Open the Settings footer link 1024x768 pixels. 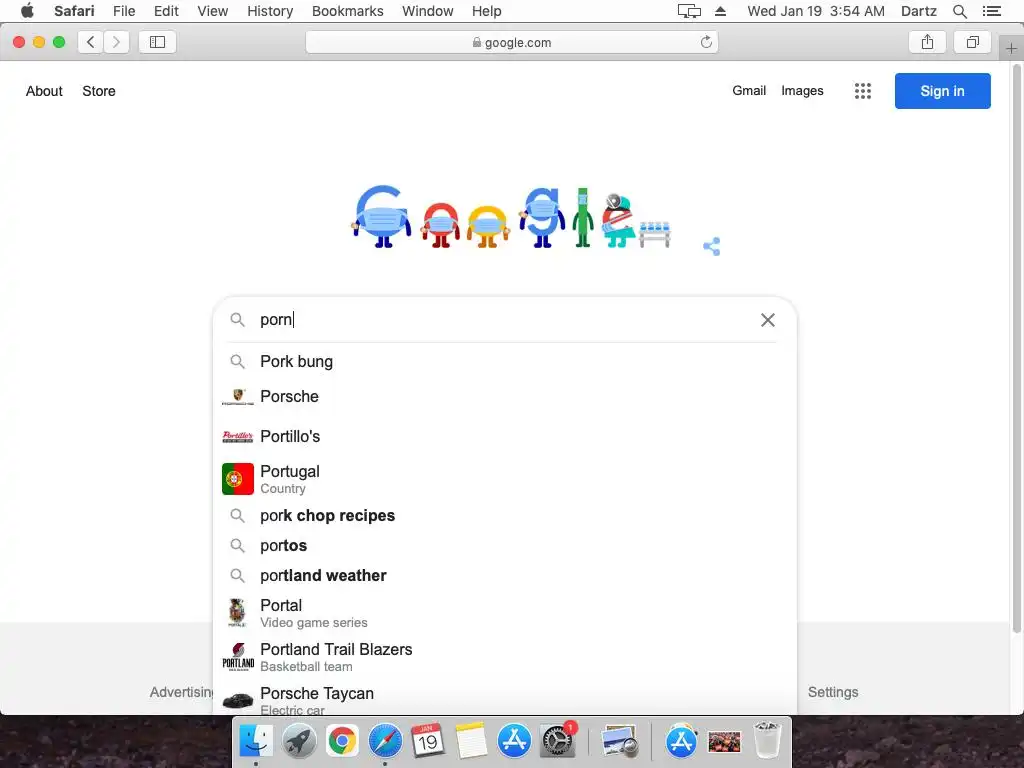(x=833, y=692)
